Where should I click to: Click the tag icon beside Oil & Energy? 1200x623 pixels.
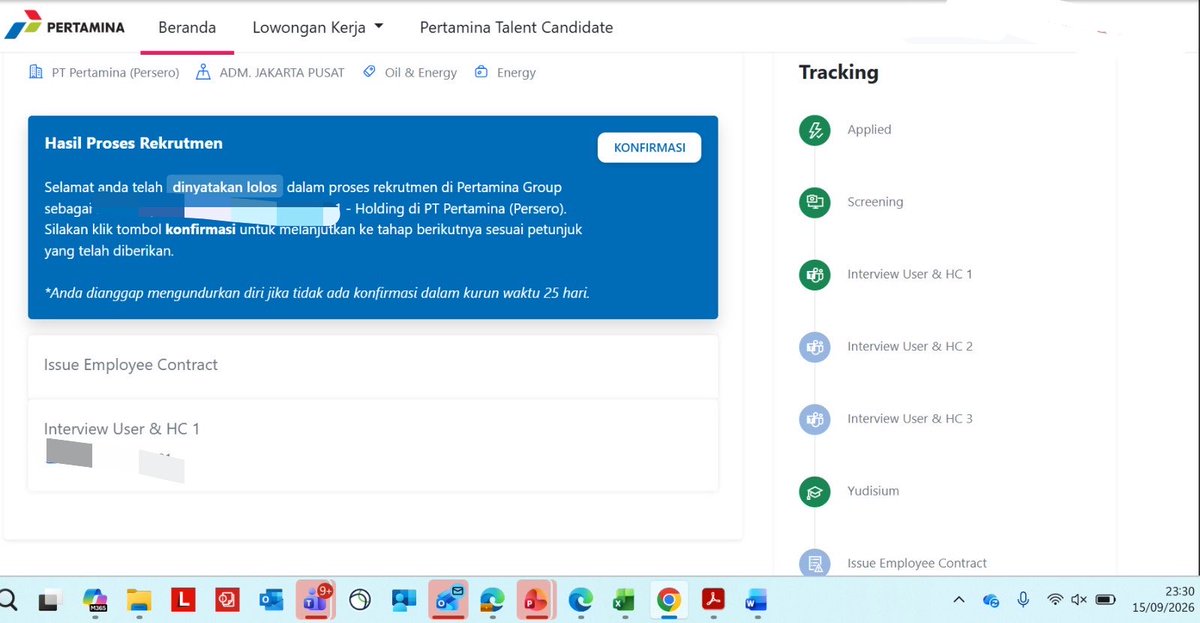coord(369,72)
